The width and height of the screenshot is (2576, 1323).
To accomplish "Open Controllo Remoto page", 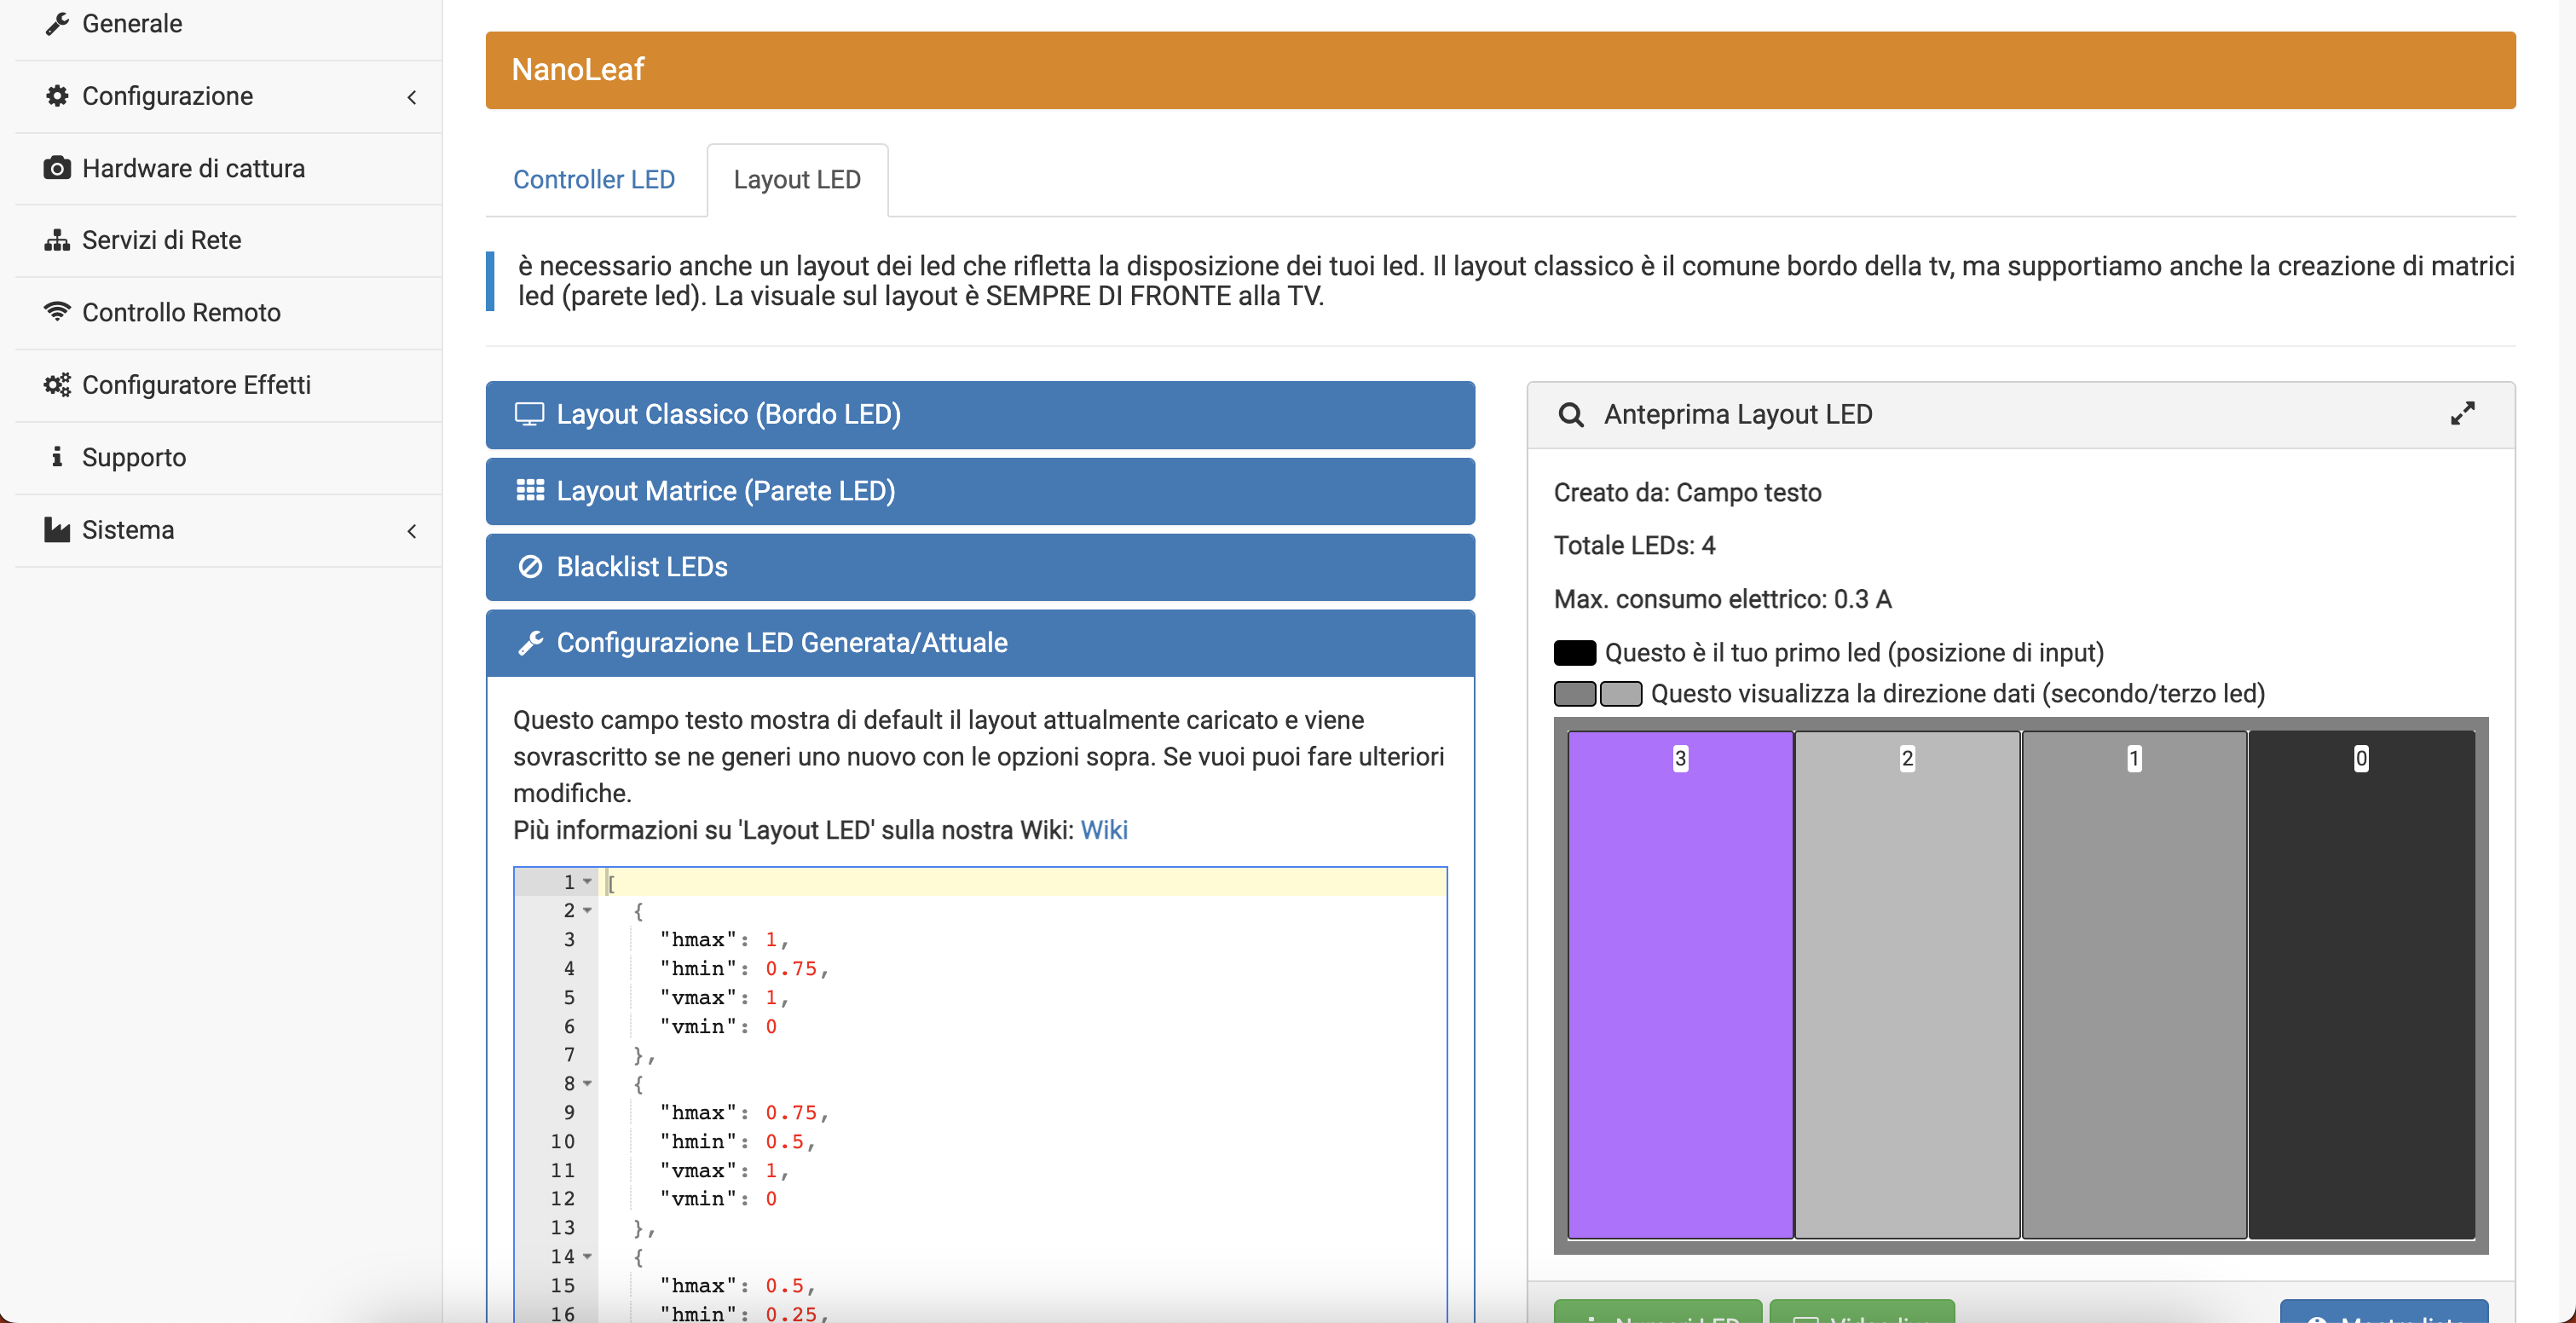I will tap(229, 313).
